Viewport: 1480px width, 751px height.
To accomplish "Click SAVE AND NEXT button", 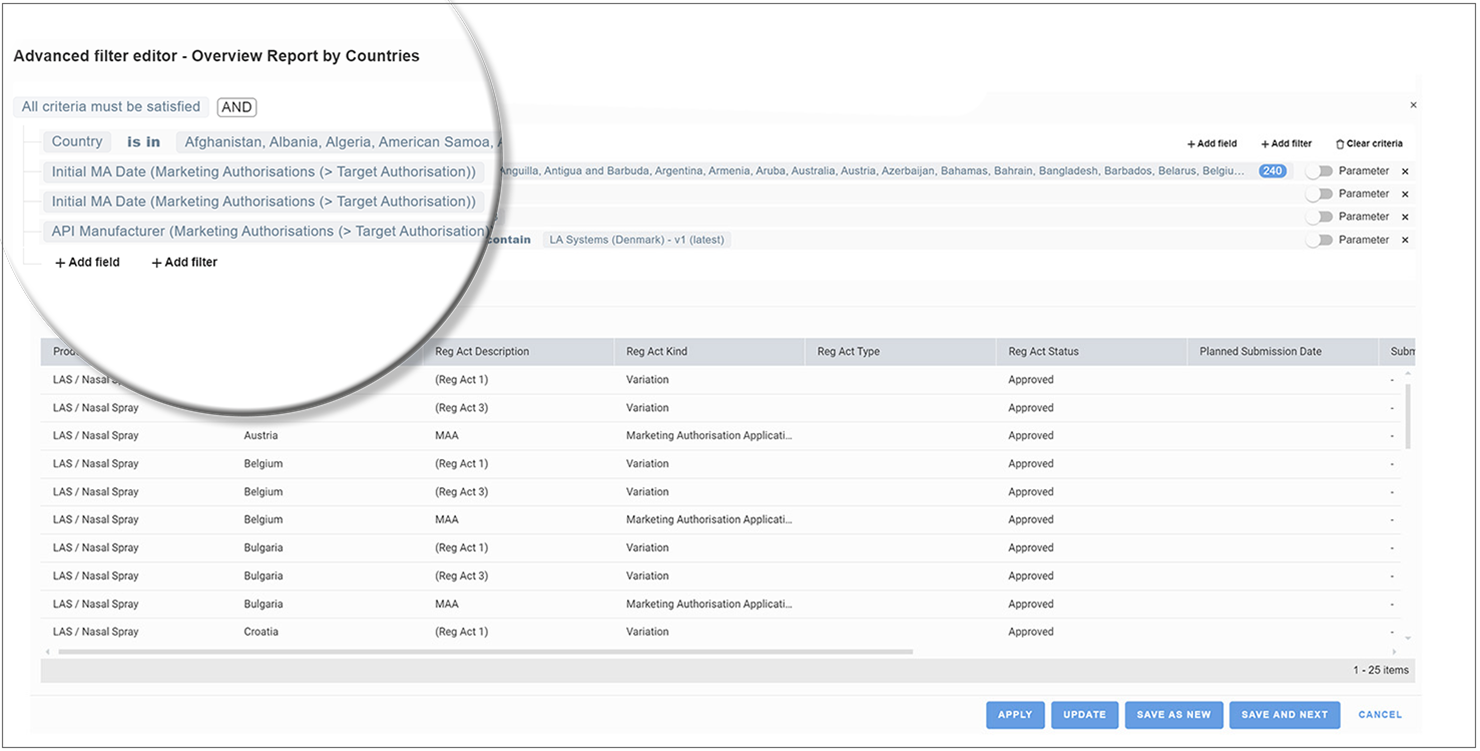I will pyautogui.click(x=1284, y=715).
